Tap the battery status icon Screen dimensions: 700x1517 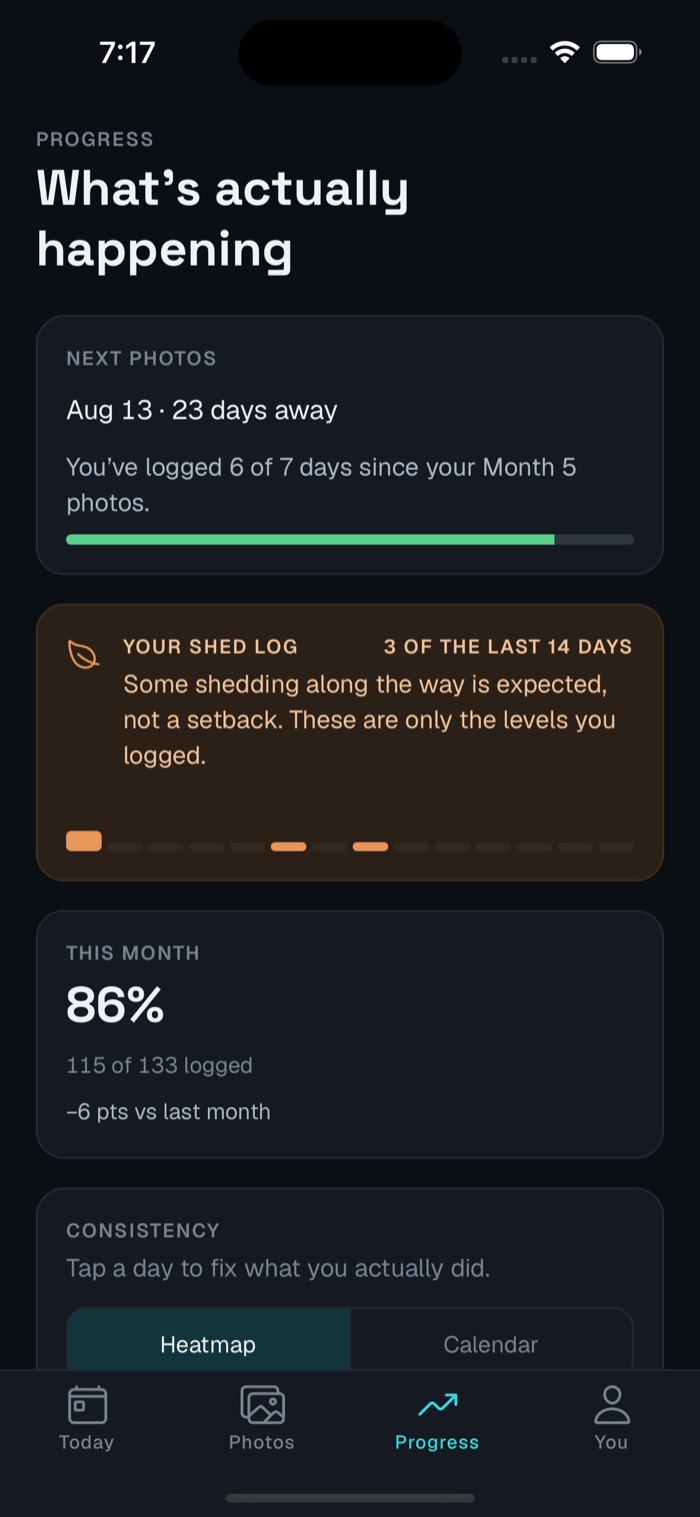pos(617,53)
